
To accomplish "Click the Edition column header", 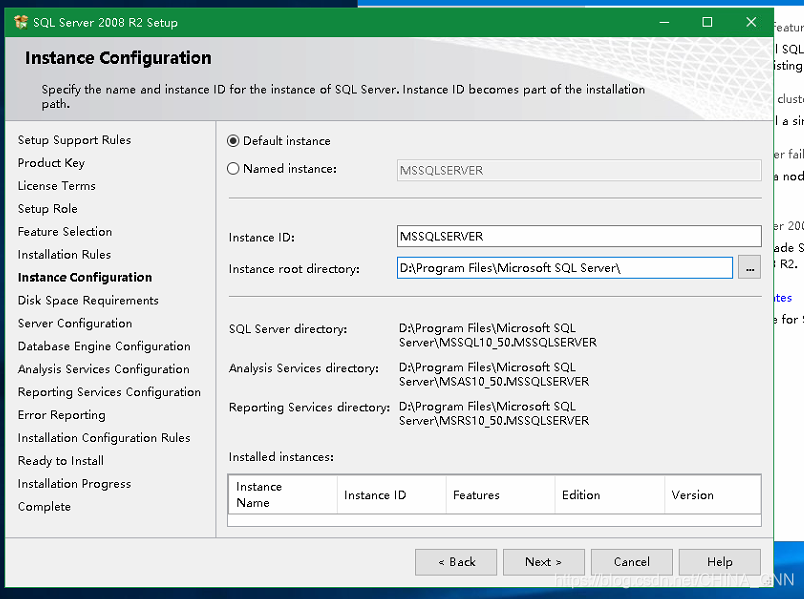I will tap(610, 494).
